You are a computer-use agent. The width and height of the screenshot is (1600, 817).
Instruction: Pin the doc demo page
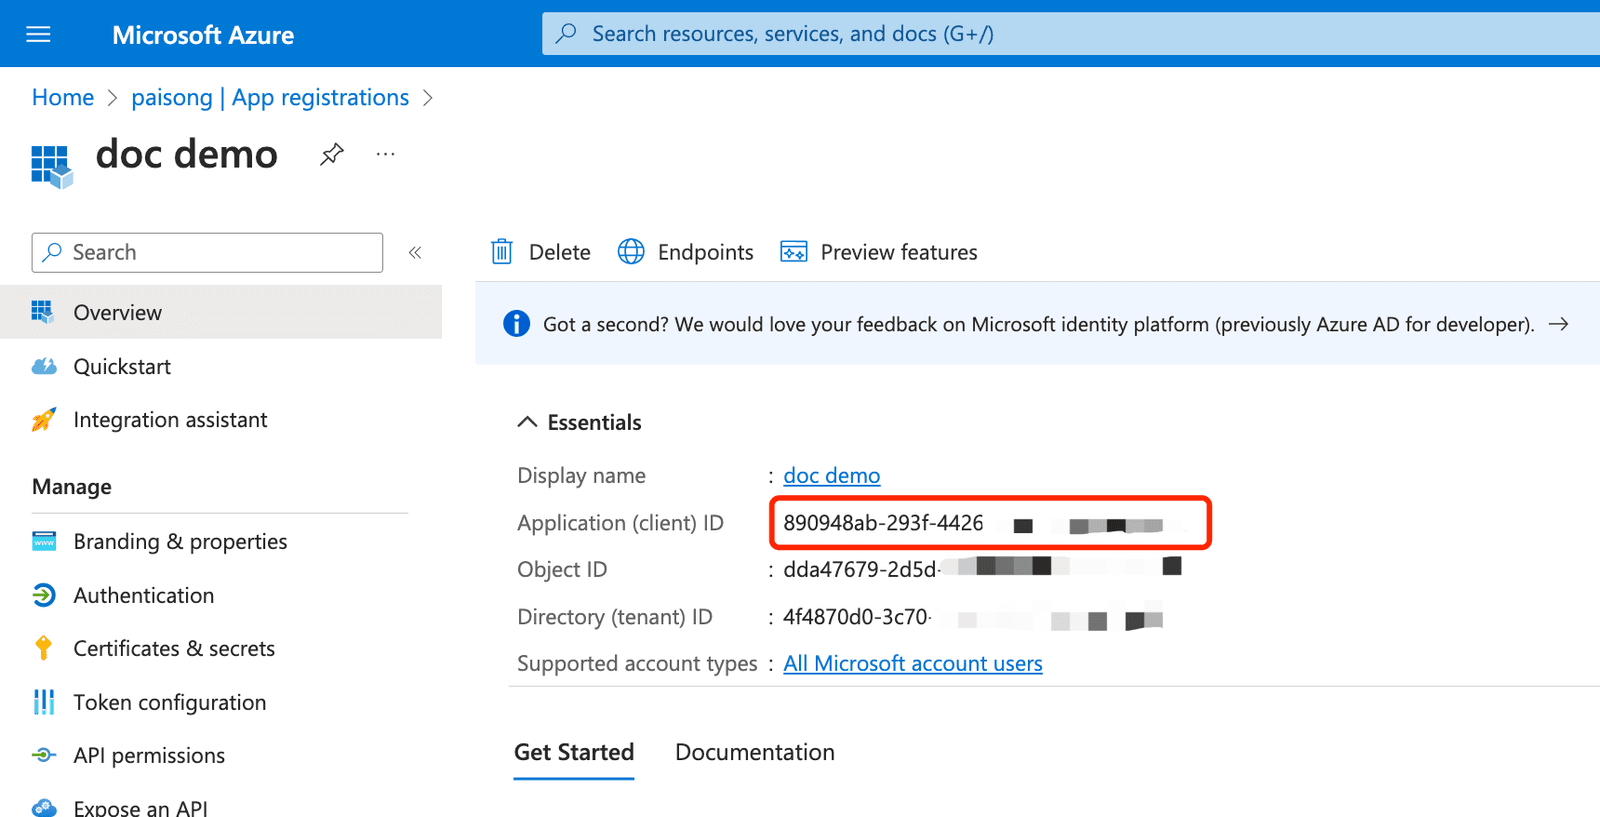(x=332, y=154)
